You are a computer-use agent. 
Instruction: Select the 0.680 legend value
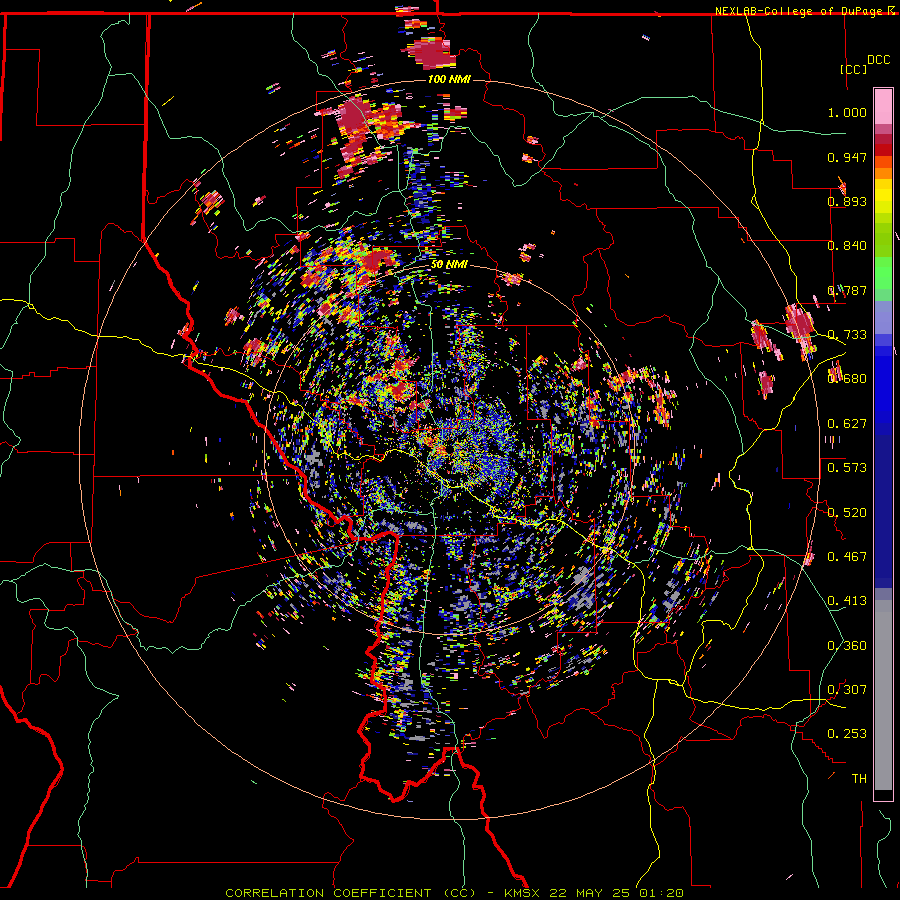(847, 379)
